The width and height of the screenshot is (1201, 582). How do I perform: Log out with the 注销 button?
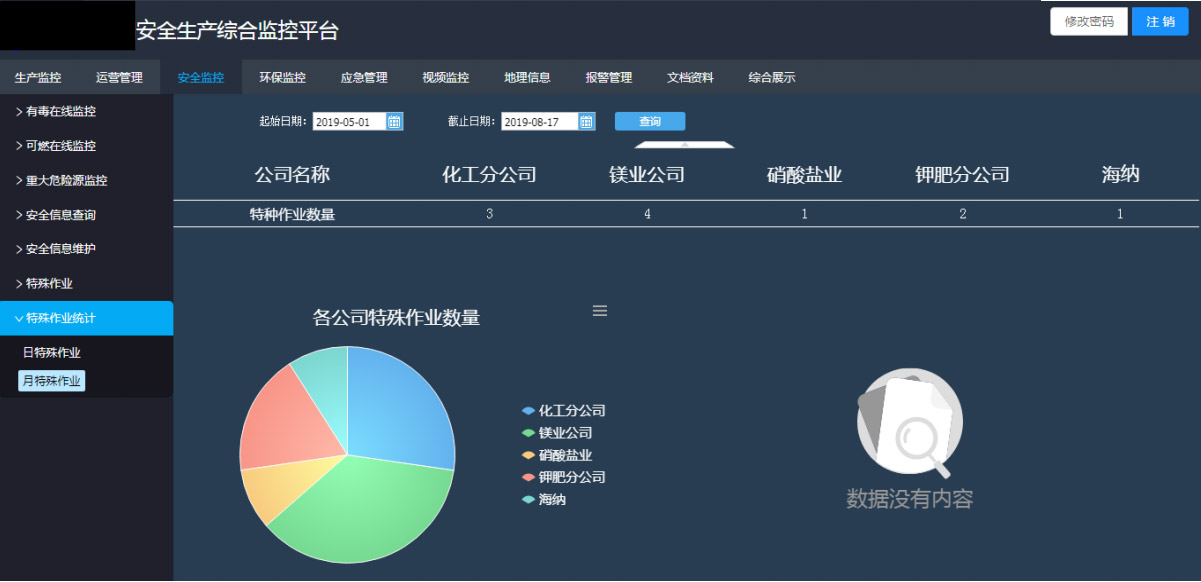[1160, 22]
